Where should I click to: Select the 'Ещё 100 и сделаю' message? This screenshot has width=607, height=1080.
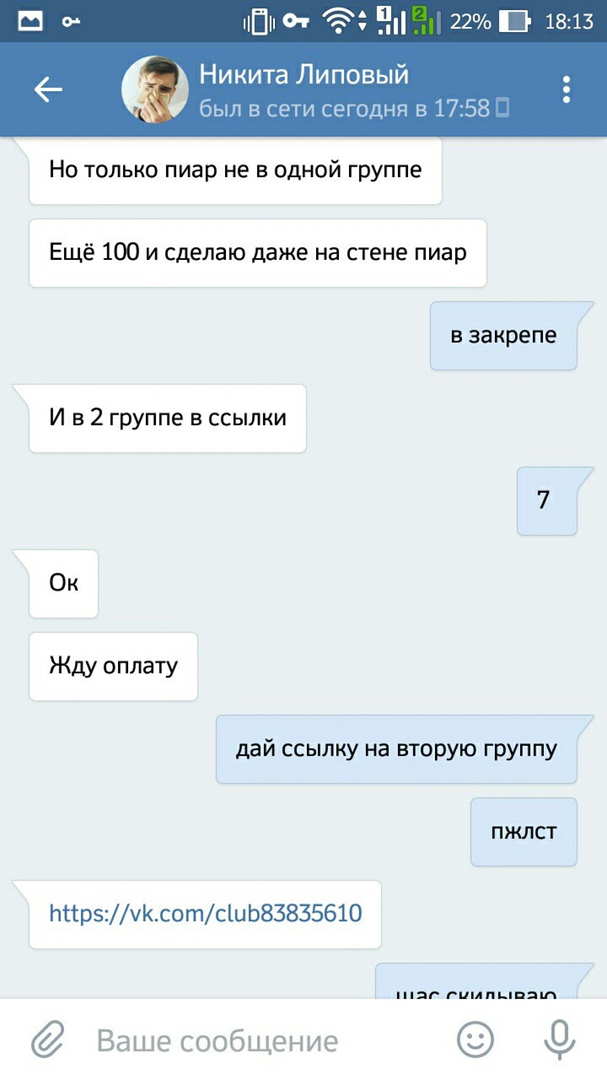tap(258, 253)
